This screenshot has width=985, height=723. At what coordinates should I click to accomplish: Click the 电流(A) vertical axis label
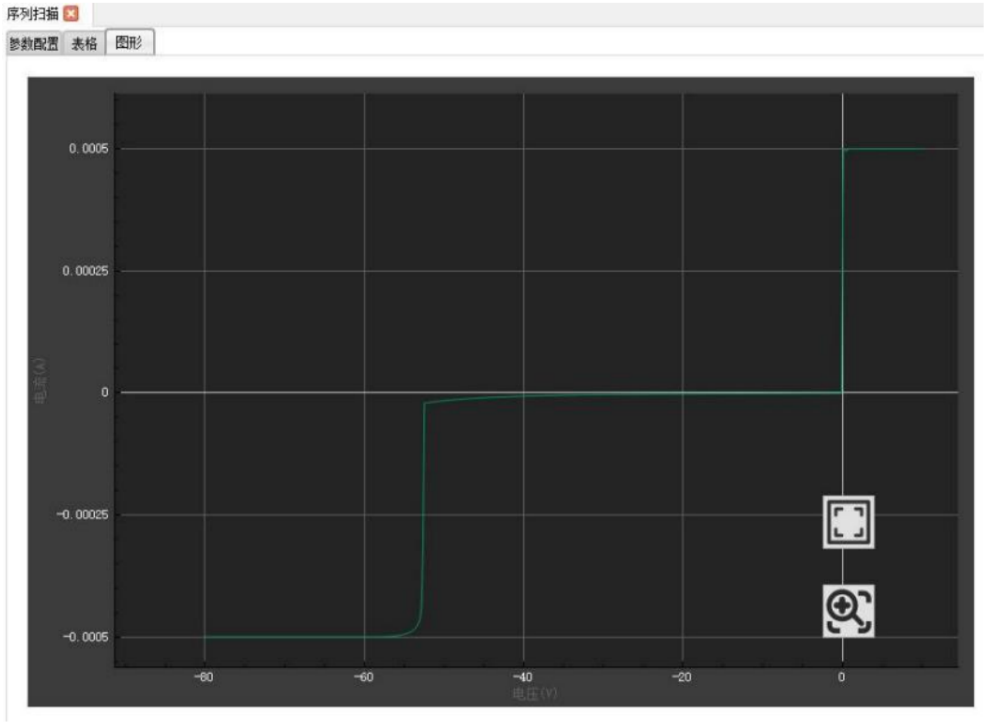pos(40,393)
